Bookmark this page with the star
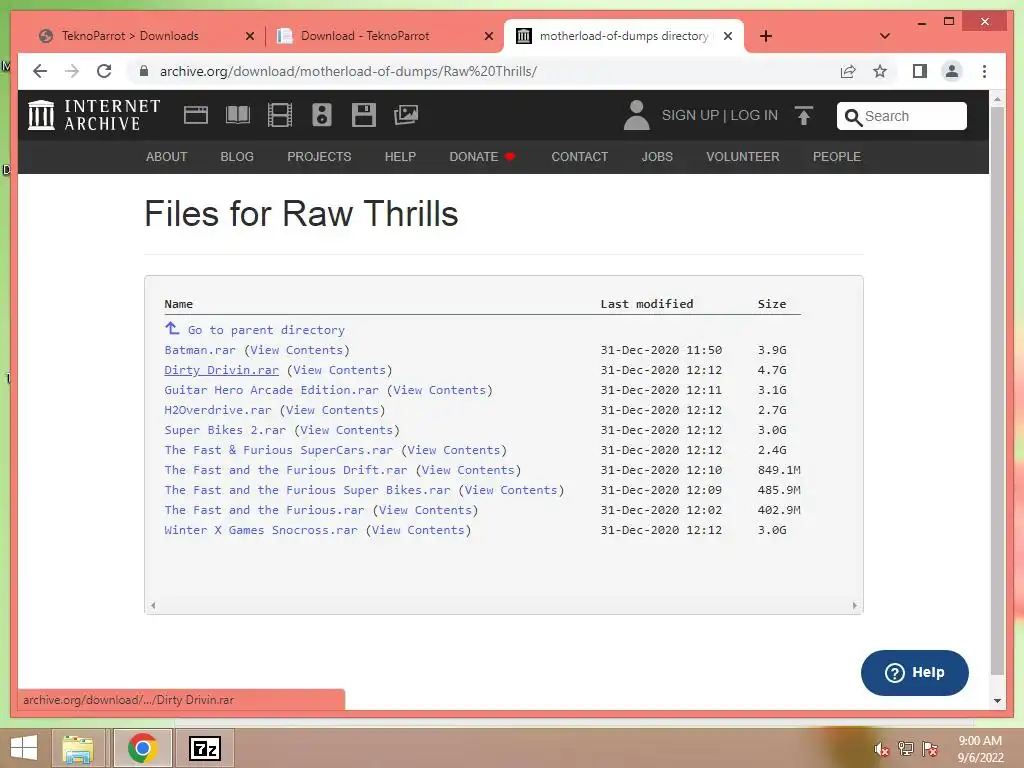1024x768 pixels. pyautogui.click(x=880, y=71)
